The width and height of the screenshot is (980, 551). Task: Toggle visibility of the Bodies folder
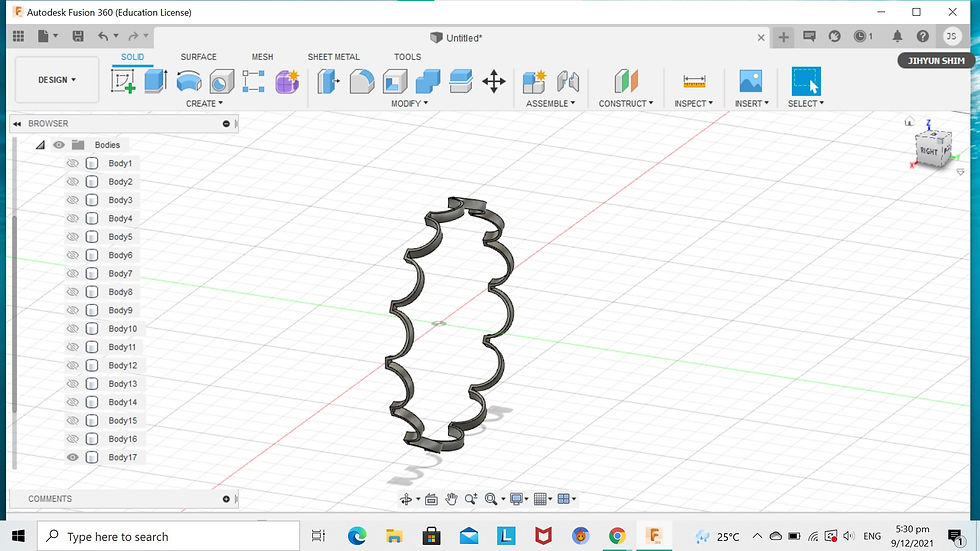[x=59, y=145]
